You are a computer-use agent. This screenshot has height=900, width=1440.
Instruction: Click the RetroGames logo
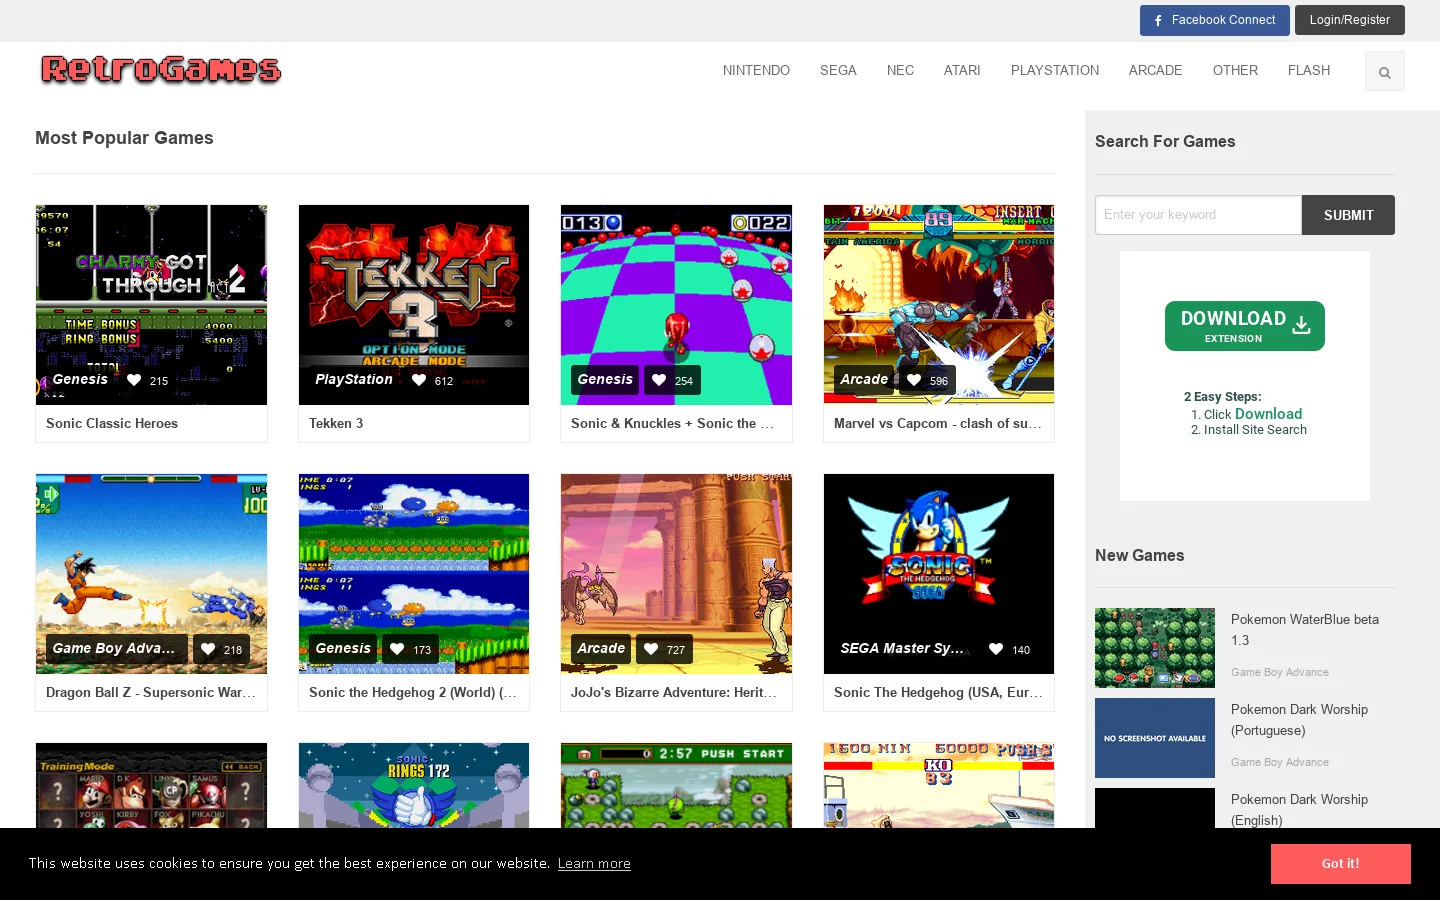click(161, 69)
